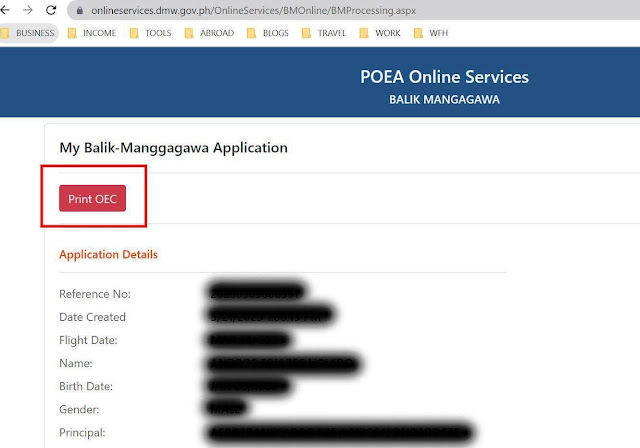
Task: Click the Name: label
Action: 76,363
